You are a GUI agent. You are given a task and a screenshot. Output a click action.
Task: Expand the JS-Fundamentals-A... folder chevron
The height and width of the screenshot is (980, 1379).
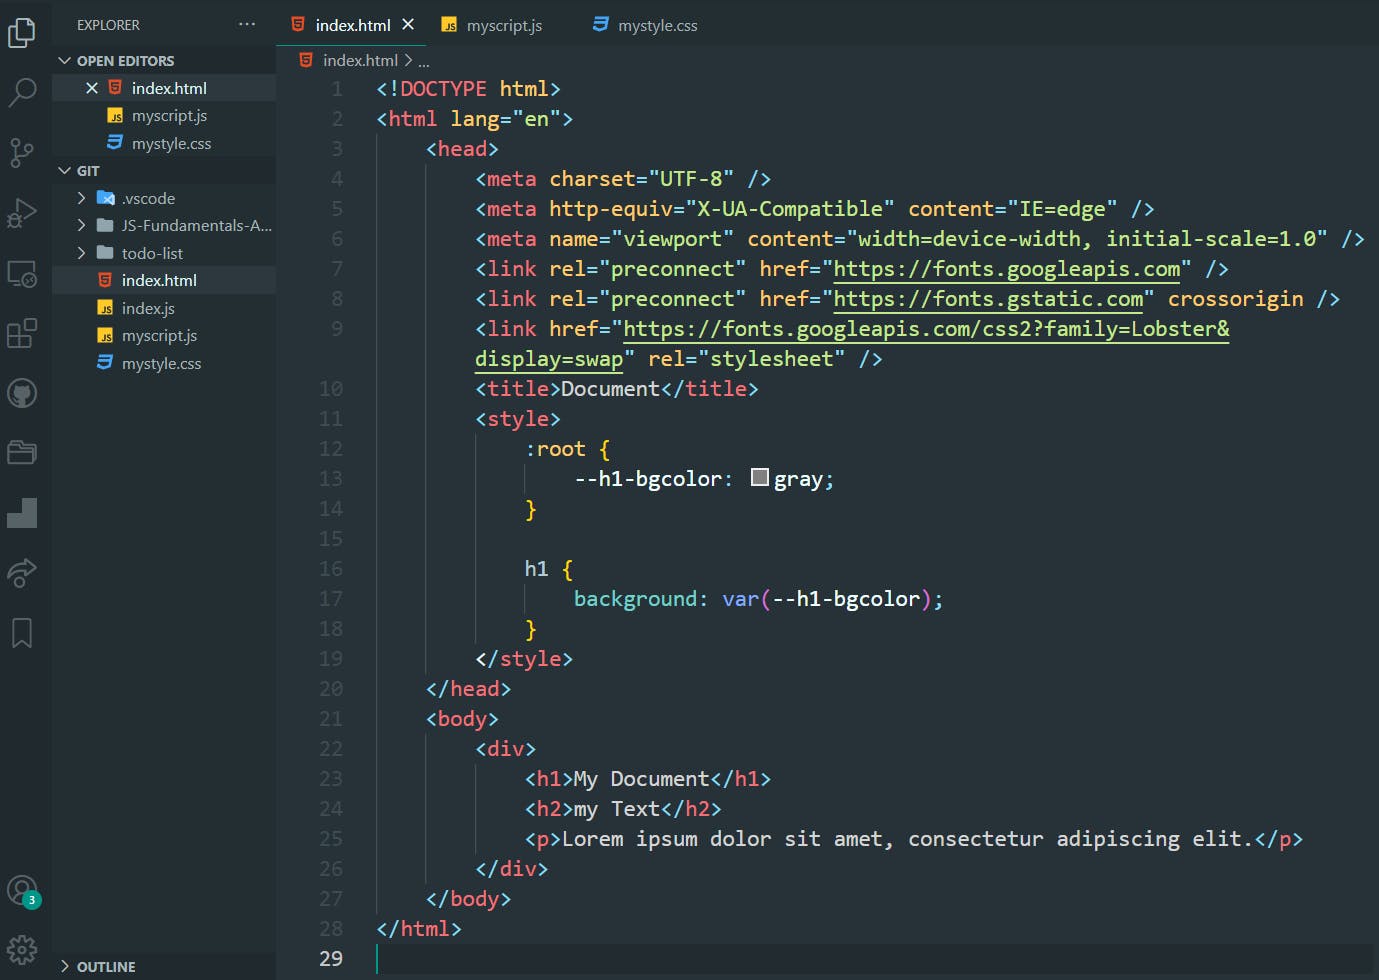point(81,225)
